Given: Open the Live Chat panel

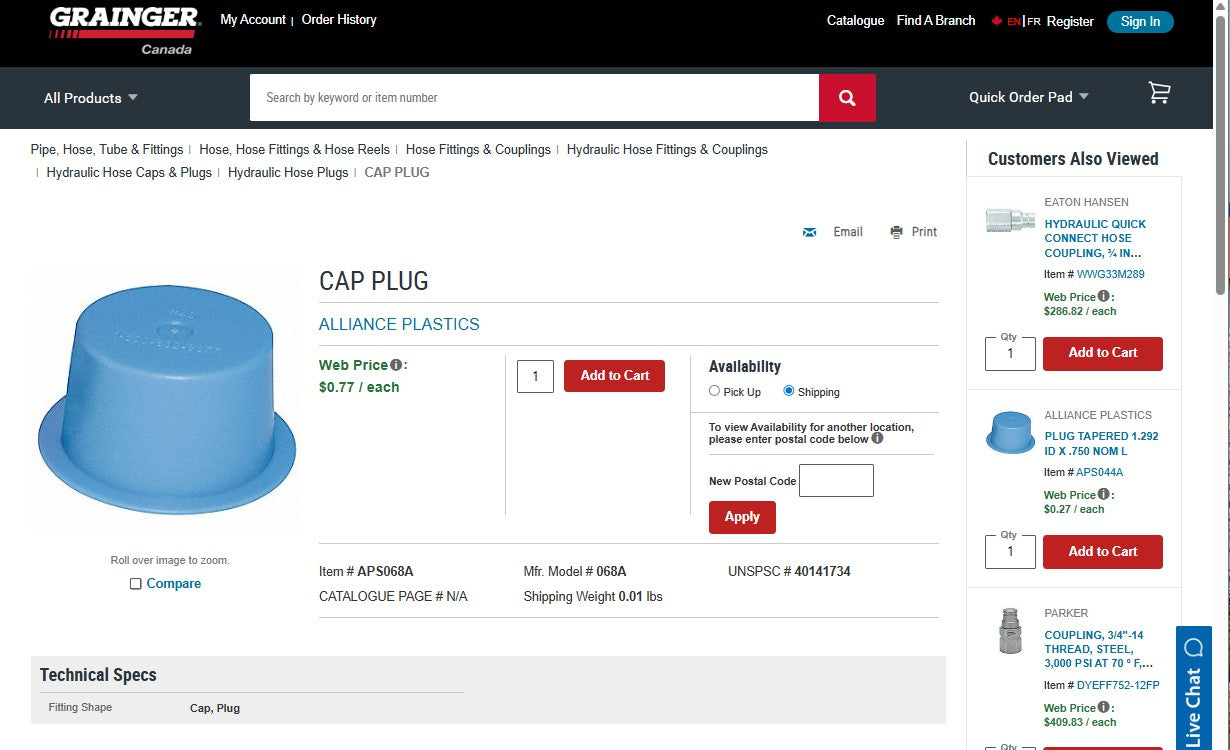Looking at the screenshot, I should pos(1193,690).
